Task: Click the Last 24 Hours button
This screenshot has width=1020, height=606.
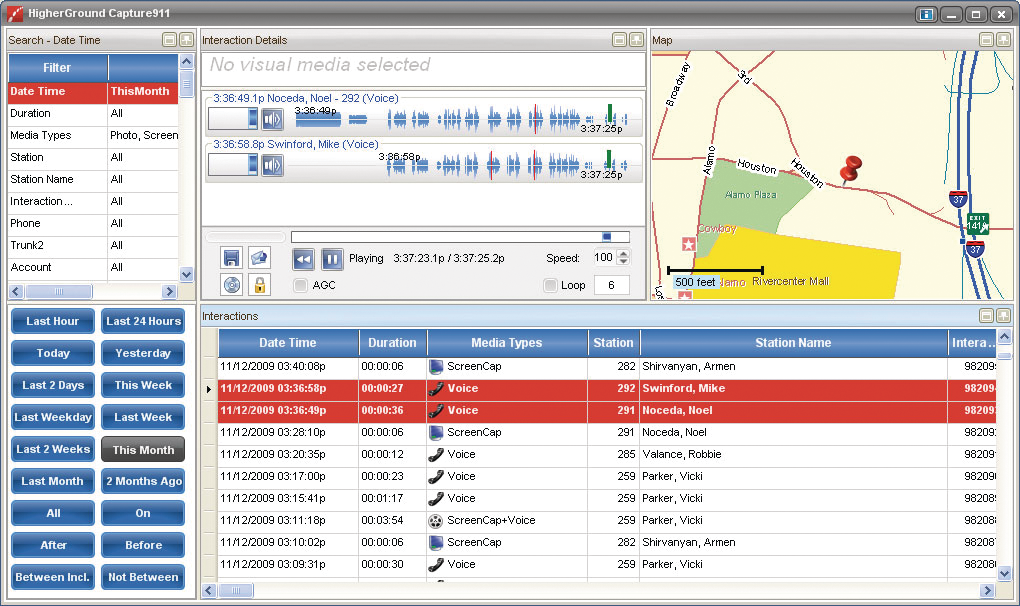Action: pos(143,321)
